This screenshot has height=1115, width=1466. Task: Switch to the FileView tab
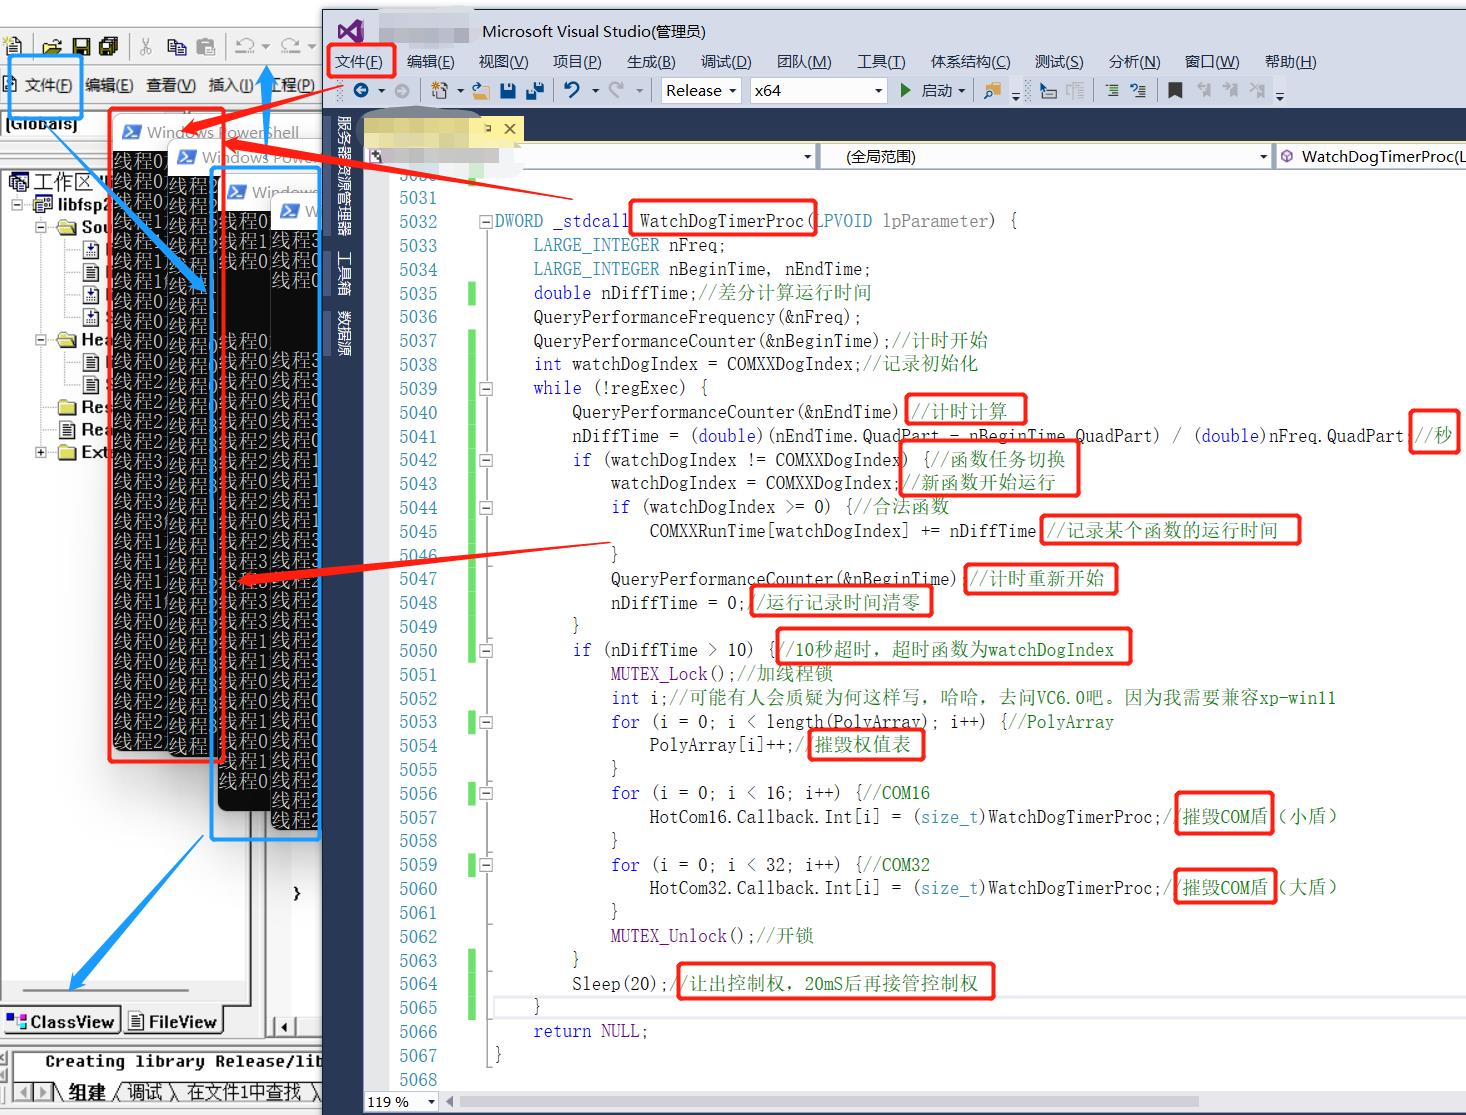172,1022
